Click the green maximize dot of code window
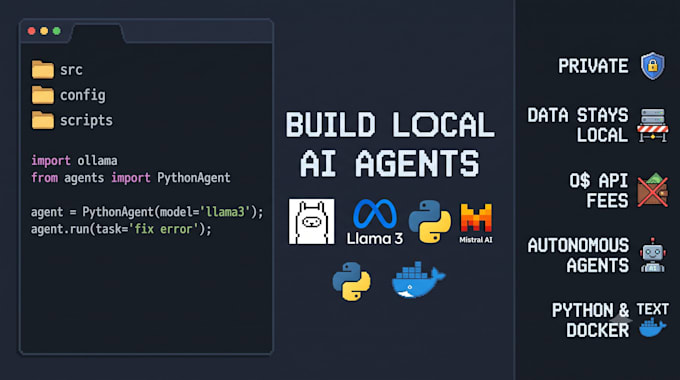 pyautogui.click(x=56, y=31)
